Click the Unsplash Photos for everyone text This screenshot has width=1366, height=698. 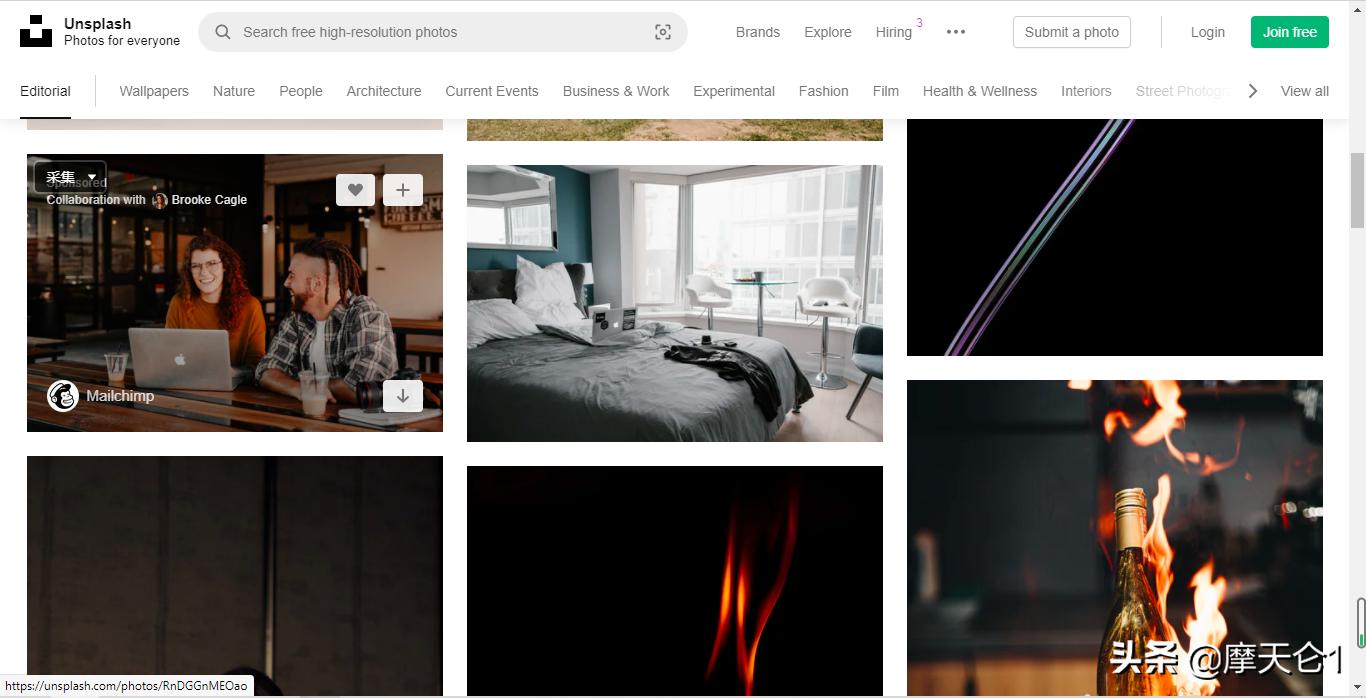coord(122,32)
